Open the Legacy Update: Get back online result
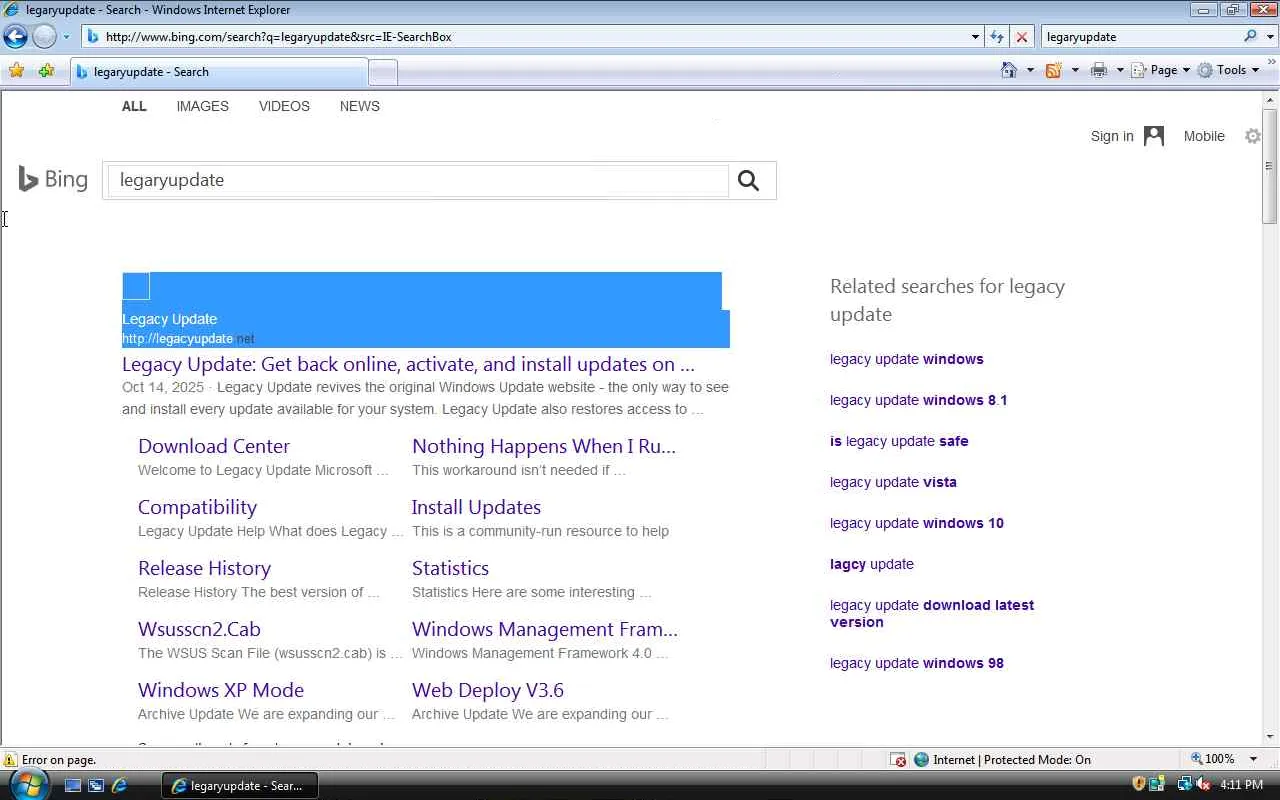 coord(408,364)
